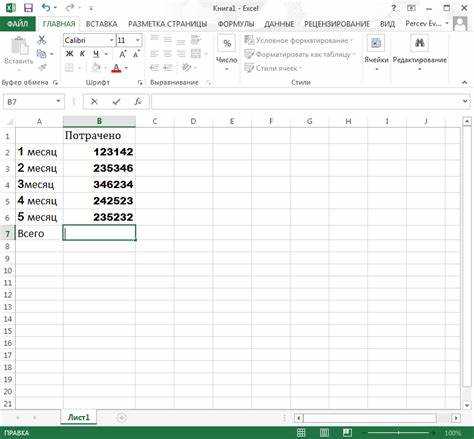Toggle underline Ч formatting
This screenshot has height=439, width=474.
(96, 54)
